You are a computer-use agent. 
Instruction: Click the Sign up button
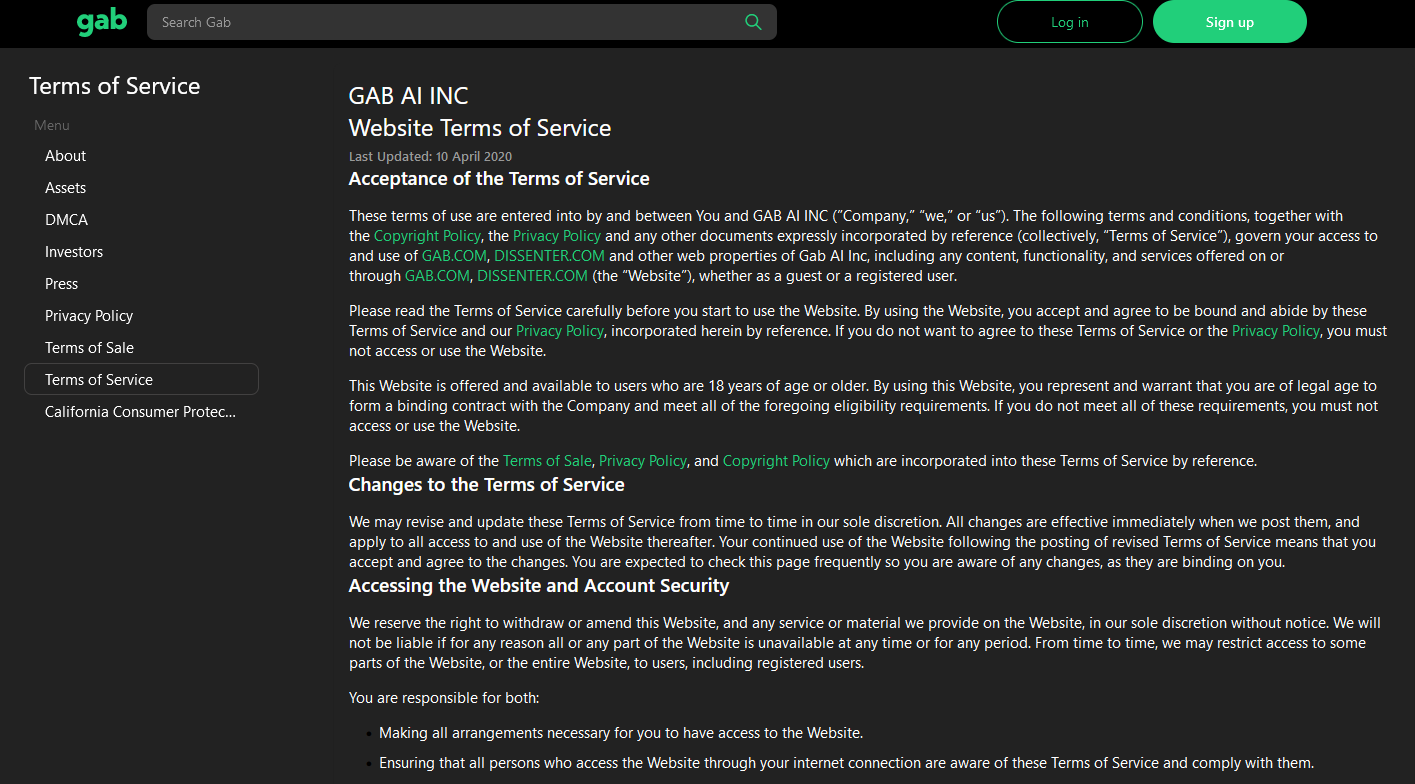pyautogui.click(x=1229, y=22)
